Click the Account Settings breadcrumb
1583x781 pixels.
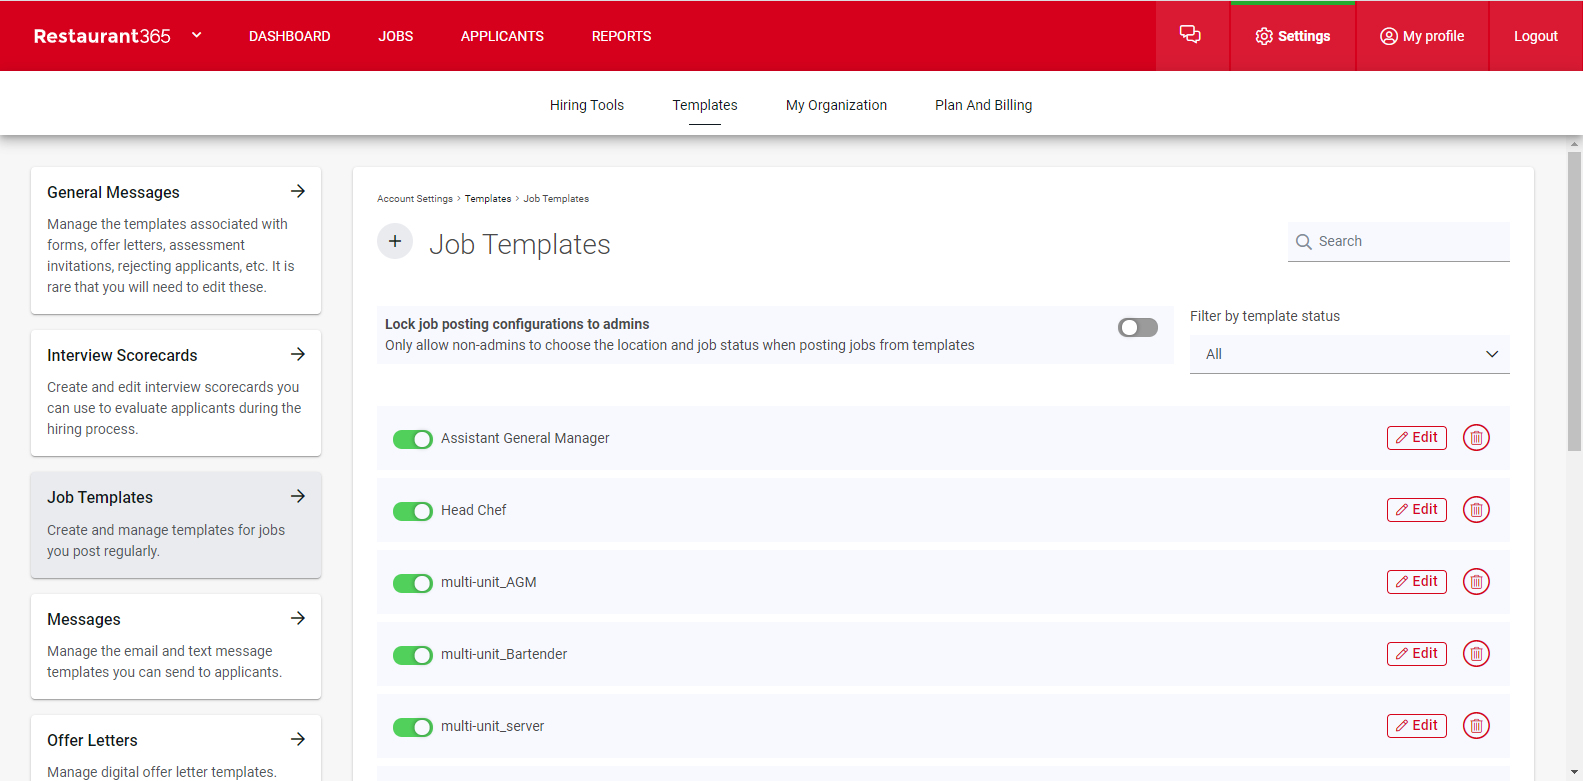(x=415, y=199)
